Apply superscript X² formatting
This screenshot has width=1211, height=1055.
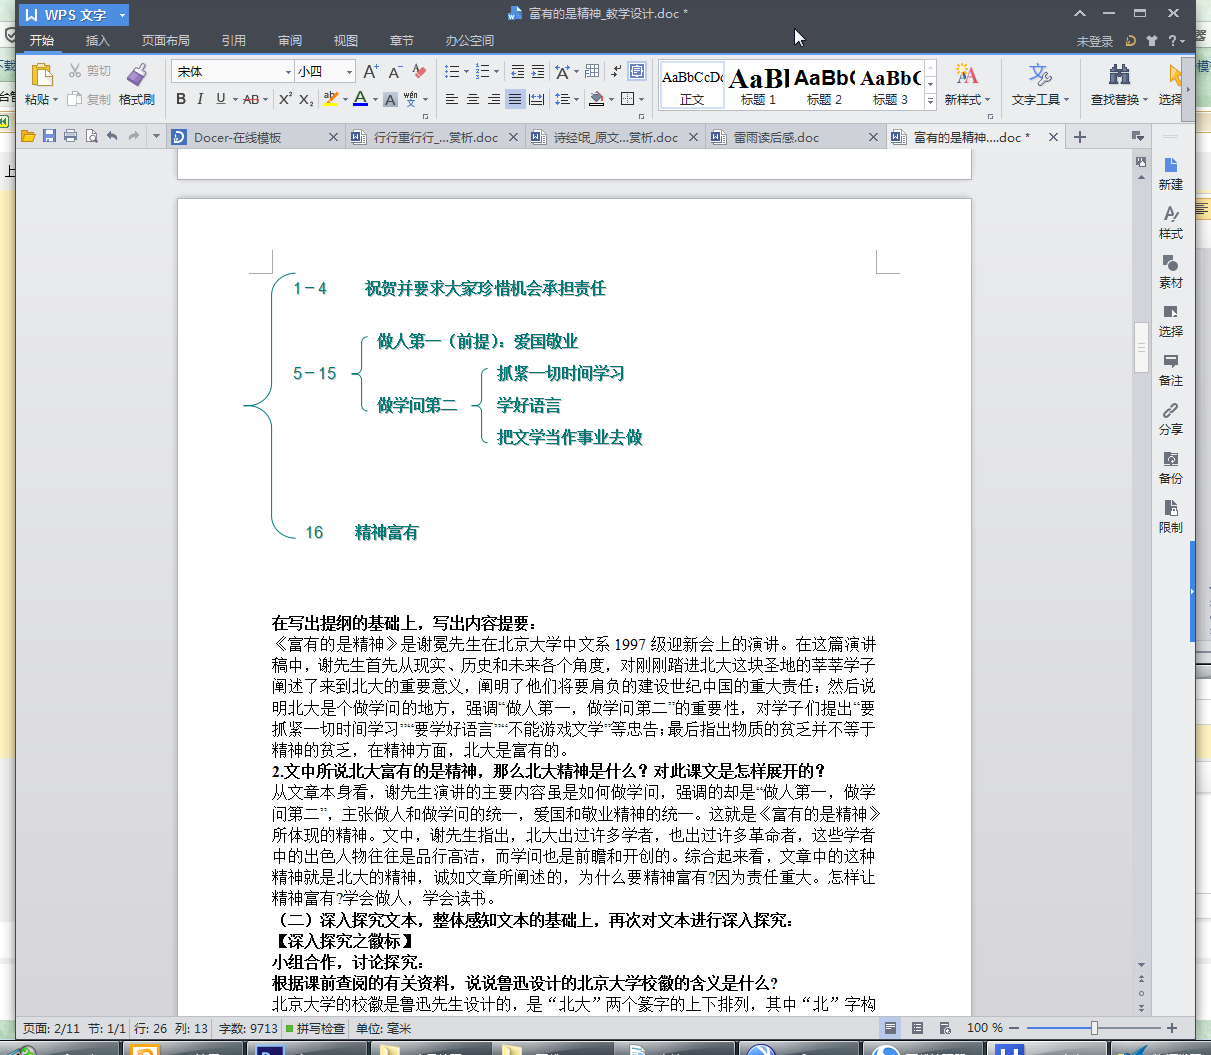pyautogui.click(x=285, y=99)
